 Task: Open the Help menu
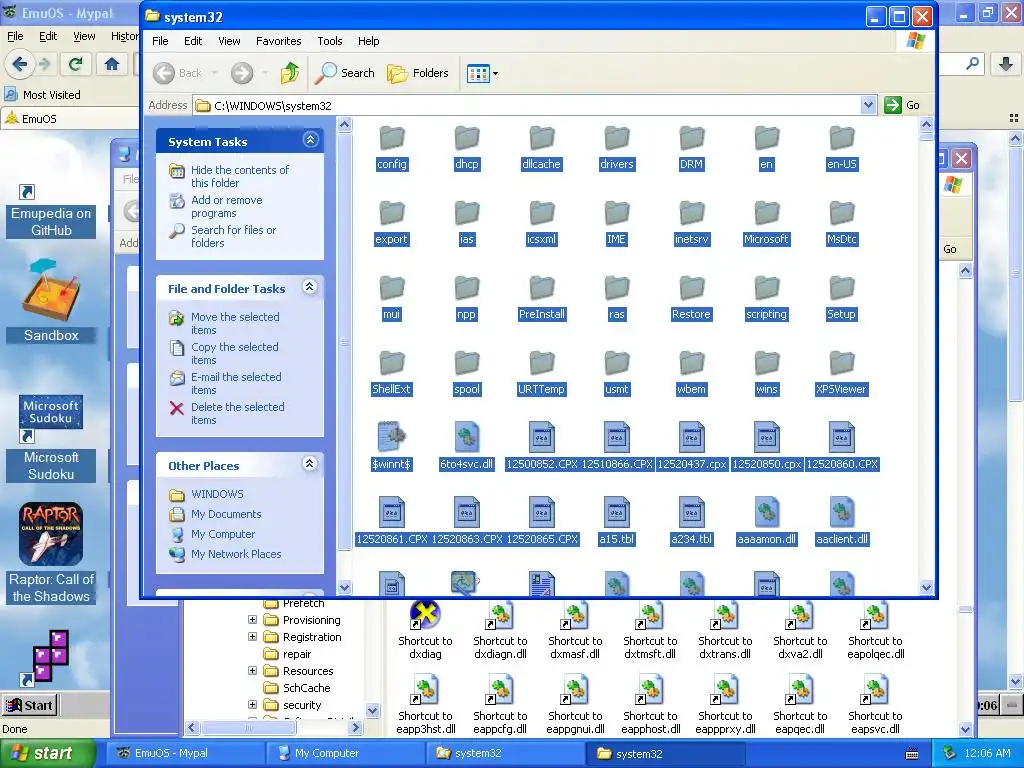pos(368,40)
